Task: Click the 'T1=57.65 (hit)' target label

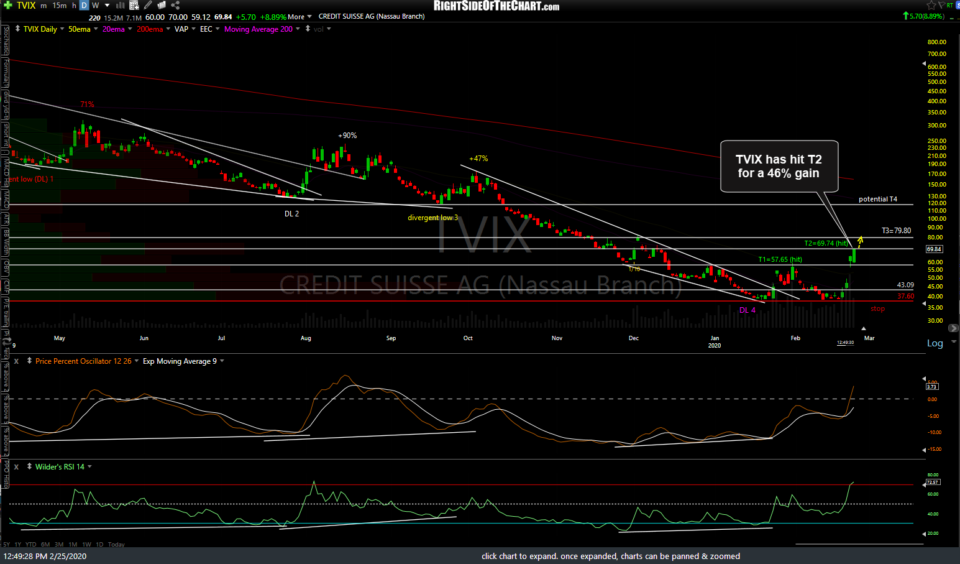Action: 780,259
